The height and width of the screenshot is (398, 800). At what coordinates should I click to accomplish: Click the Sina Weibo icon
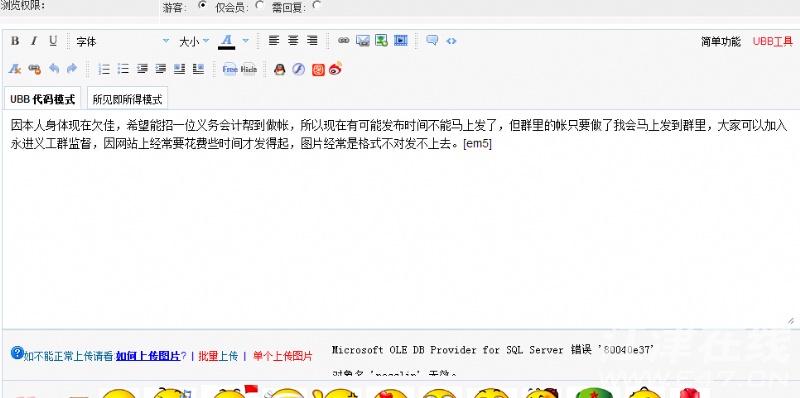click(x=335, y=68)
